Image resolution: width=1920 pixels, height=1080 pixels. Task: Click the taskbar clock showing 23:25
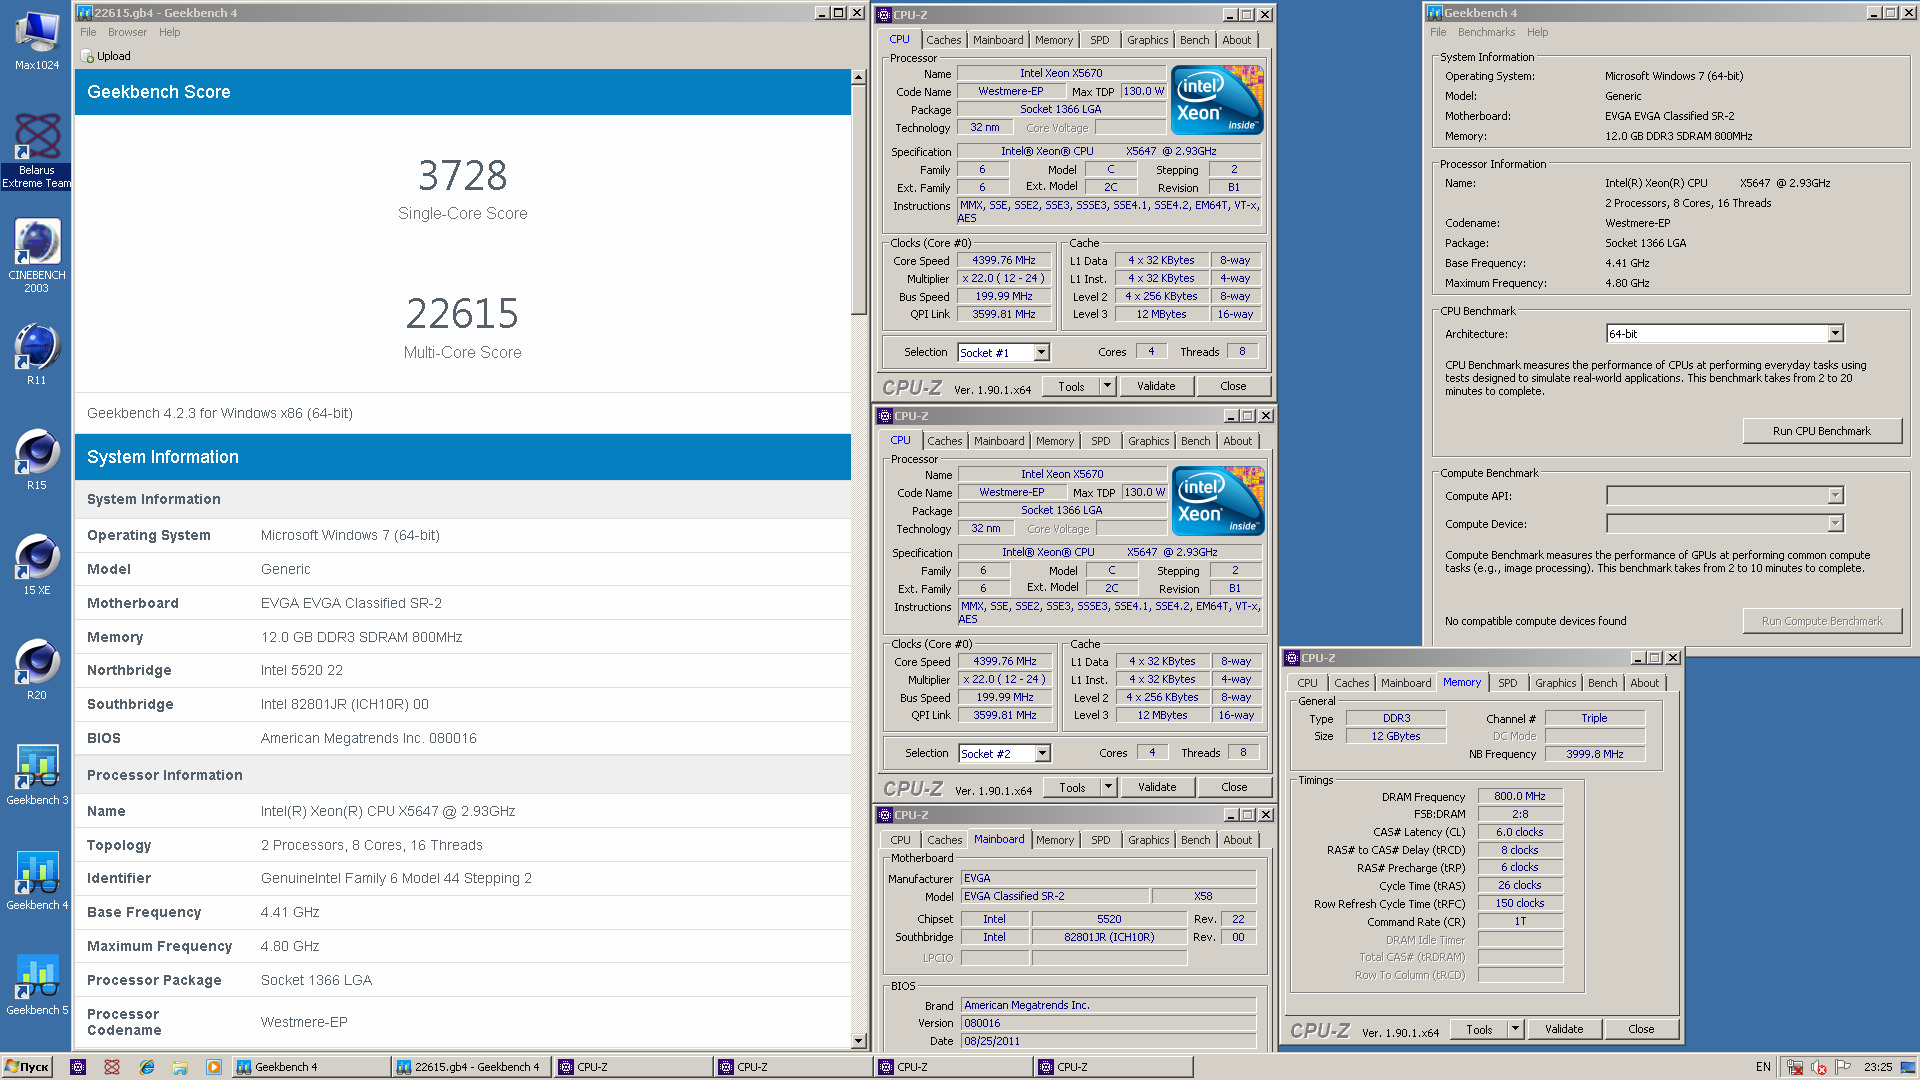pyautogui.click(x=1877, y=1067)
